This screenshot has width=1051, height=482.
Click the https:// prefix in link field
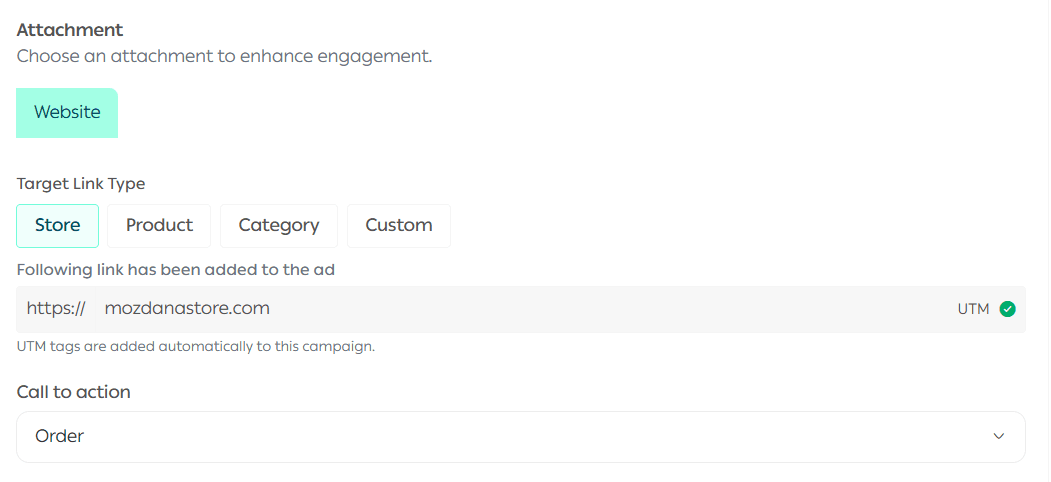coord(56,308)
